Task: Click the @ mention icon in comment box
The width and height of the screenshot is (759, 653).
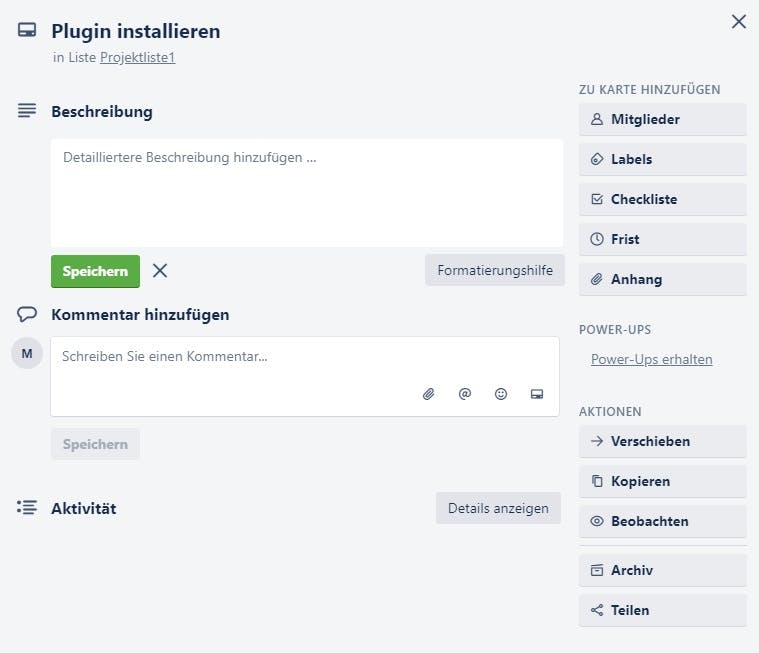Action: (x=465, y=394)
